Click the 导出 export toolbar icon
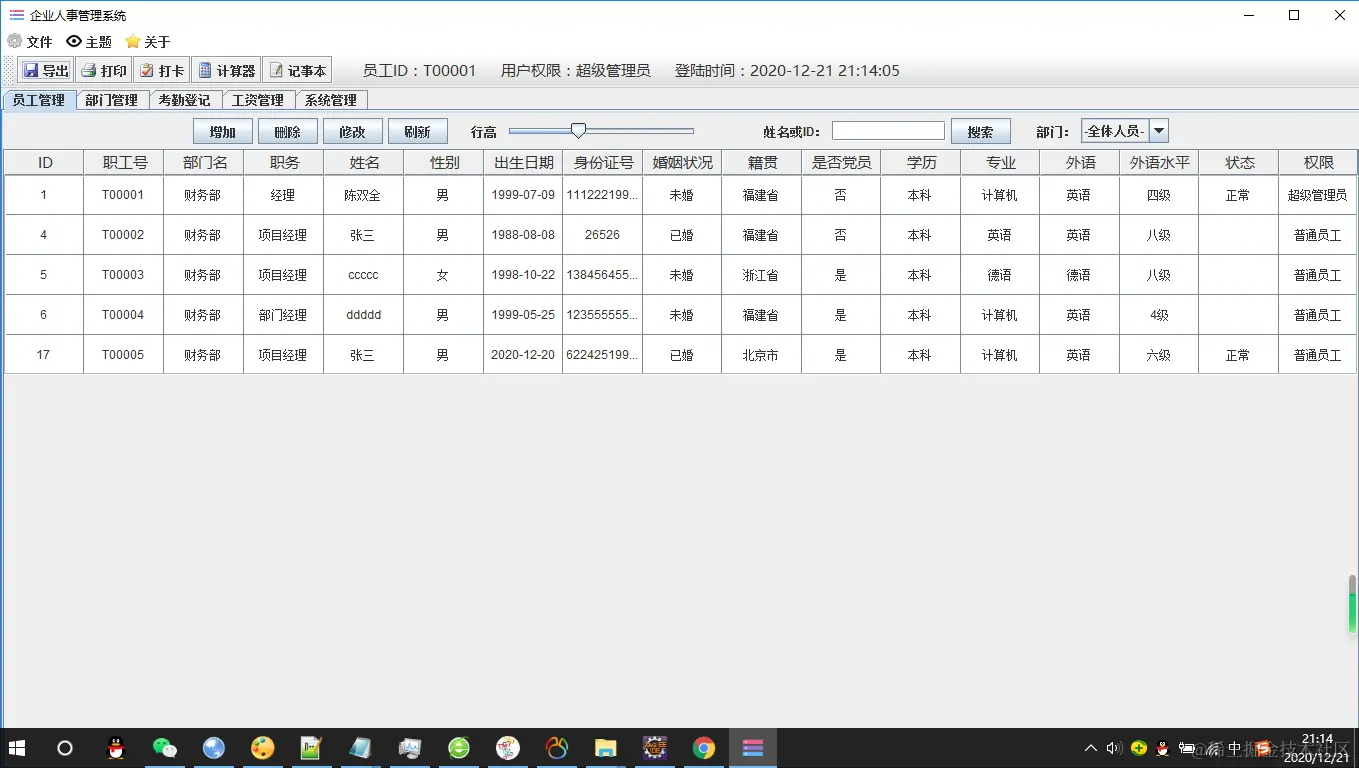 (x=44, y=69)
